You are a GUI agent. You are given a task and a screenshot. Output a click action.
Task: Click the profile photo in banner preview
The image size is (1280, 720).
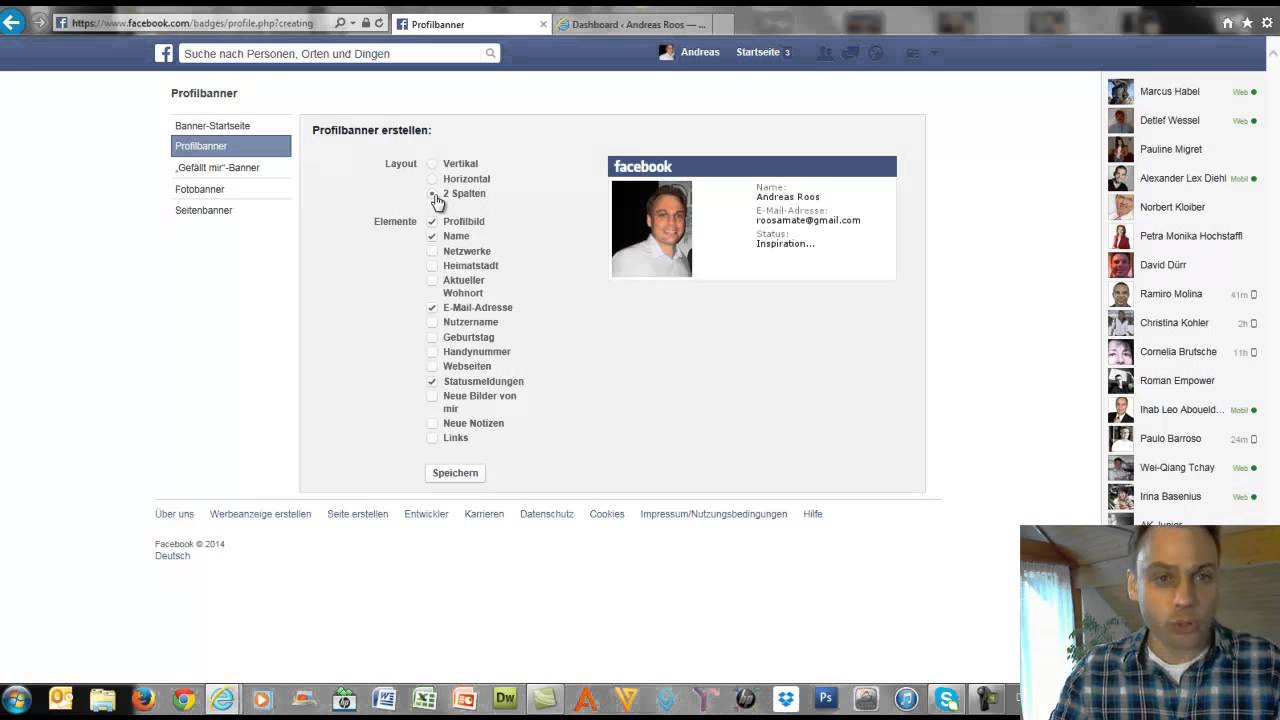point(652,229)
